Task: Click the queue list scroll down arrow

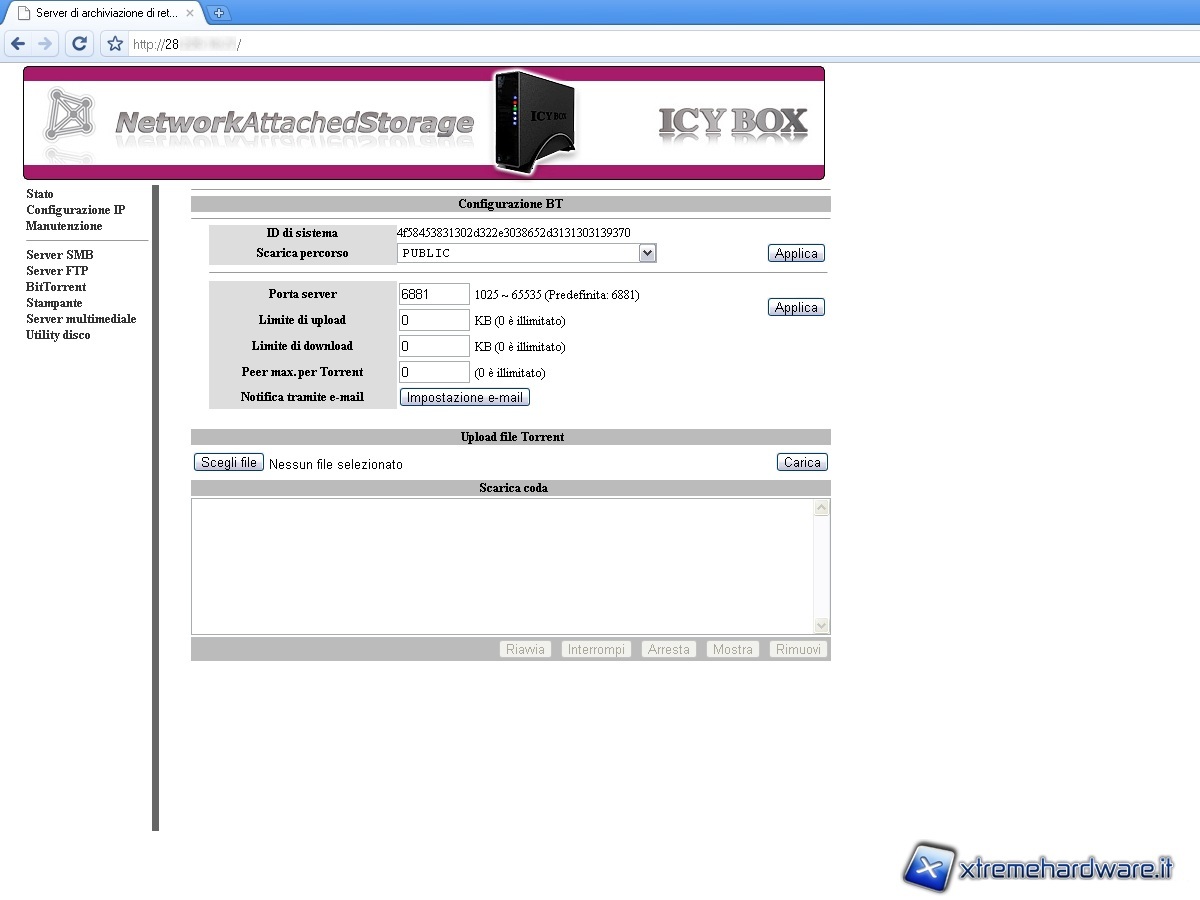Action: coord(821,625)
